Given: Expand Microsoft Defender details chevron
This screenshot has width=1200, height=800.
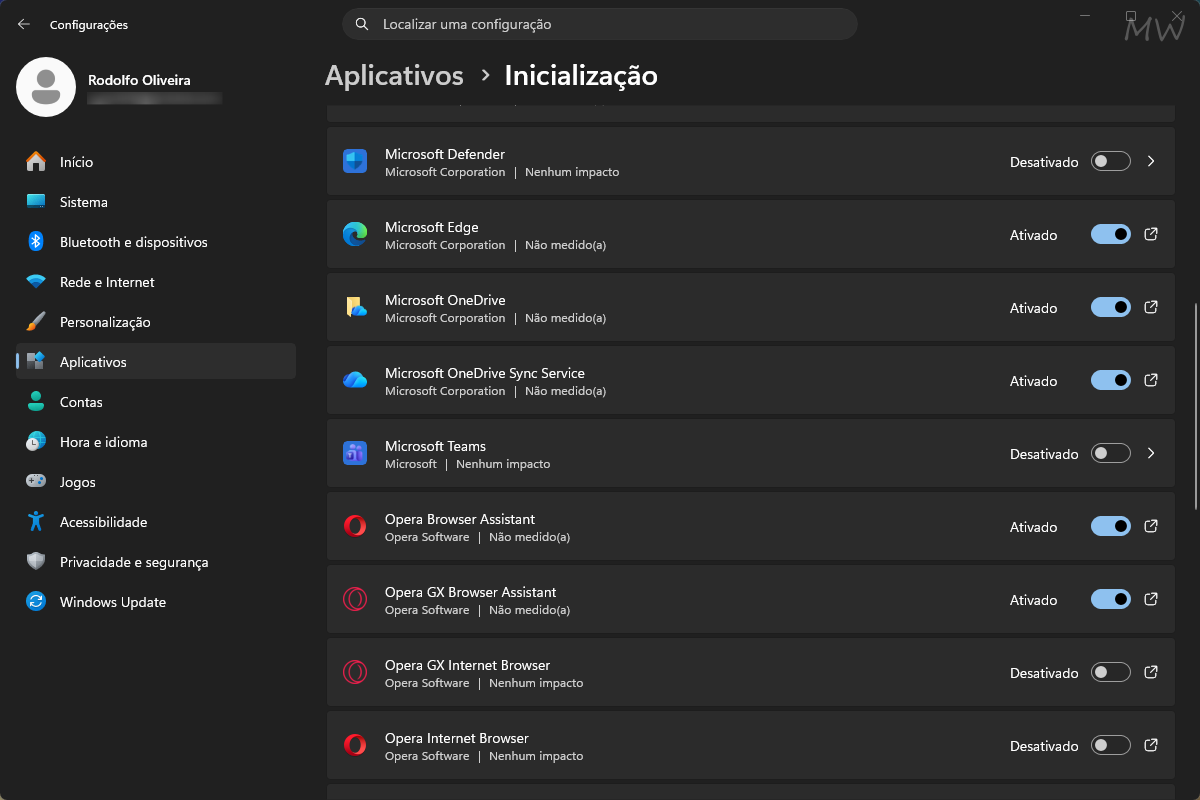Looking at the screenshot, I should tap(1151, 161).
